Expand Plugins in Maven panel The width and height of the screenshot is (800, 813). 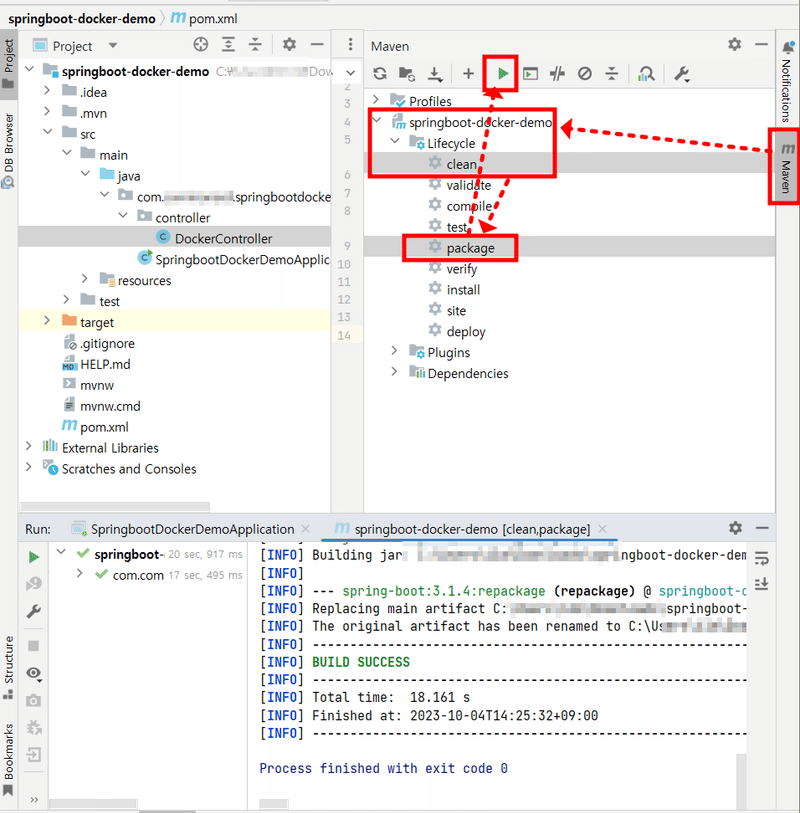pyautogui.click(x=395, y=351)
